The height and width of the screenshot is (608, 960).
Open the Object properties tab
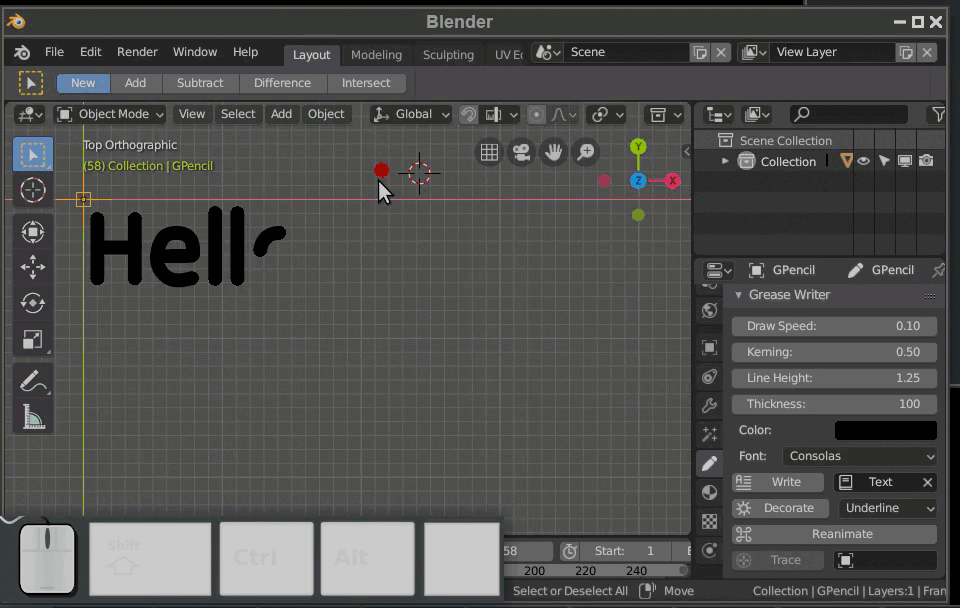[x=709, y=347]
